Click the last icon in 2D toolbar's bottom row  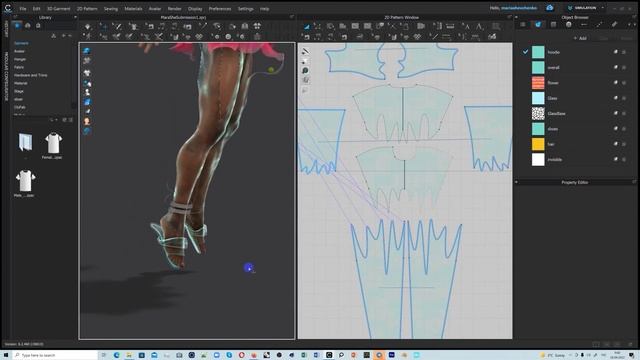pyautogui.click(x=492, y=37)
